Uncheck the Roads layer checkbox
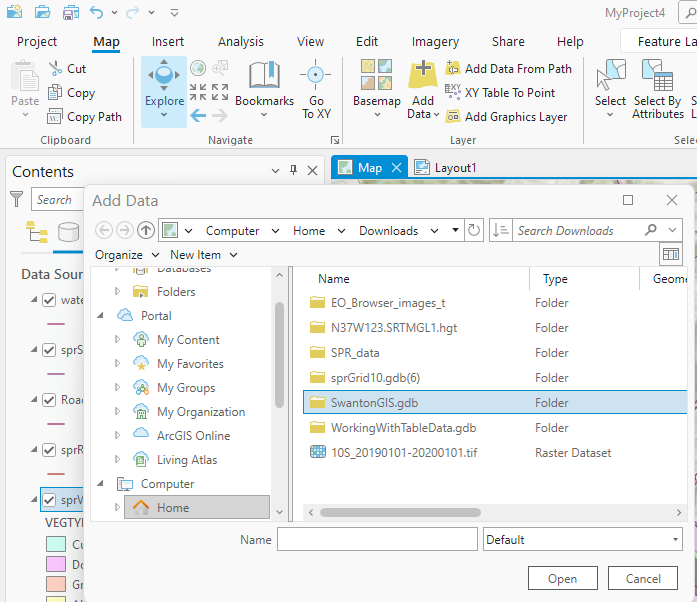697x602 pixels. click(x=49, y=399)
